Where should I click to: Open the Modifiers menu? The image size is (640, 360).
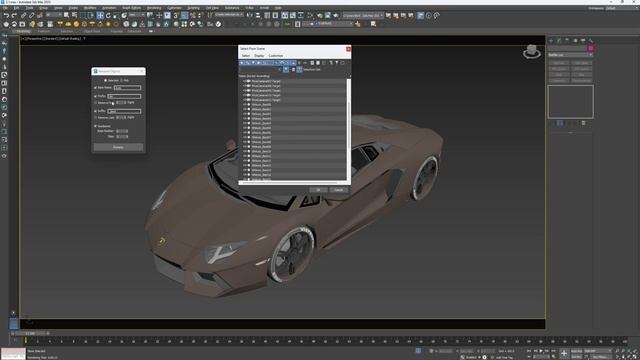90,8
